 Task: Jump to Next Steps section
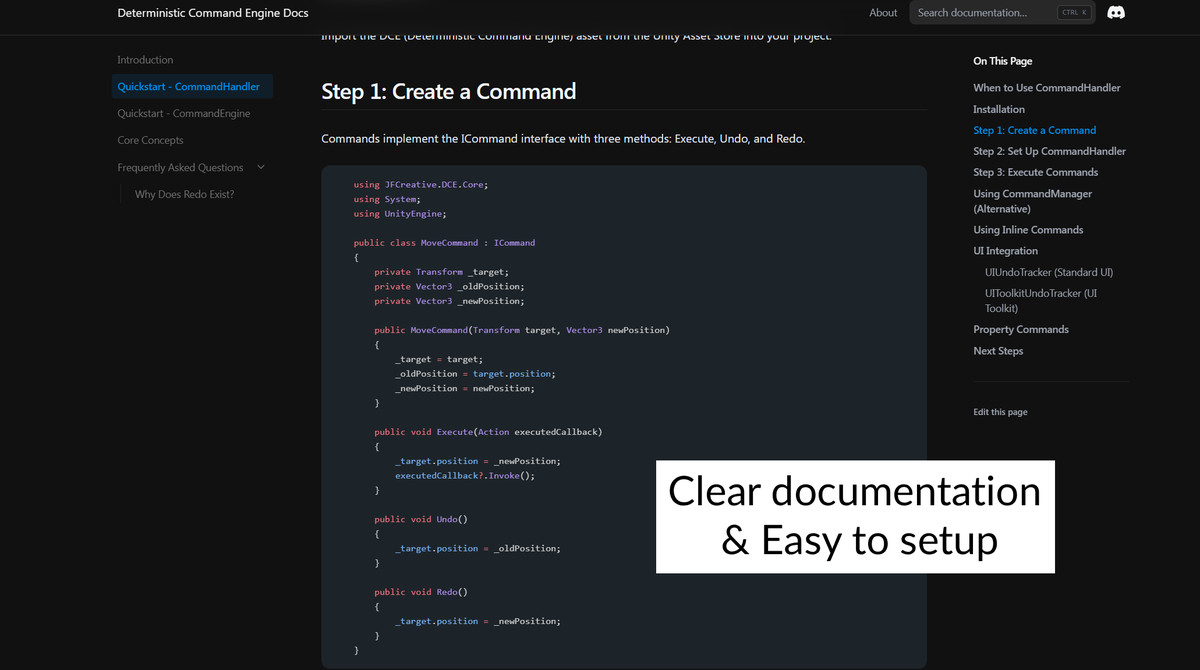coord(998,351)
